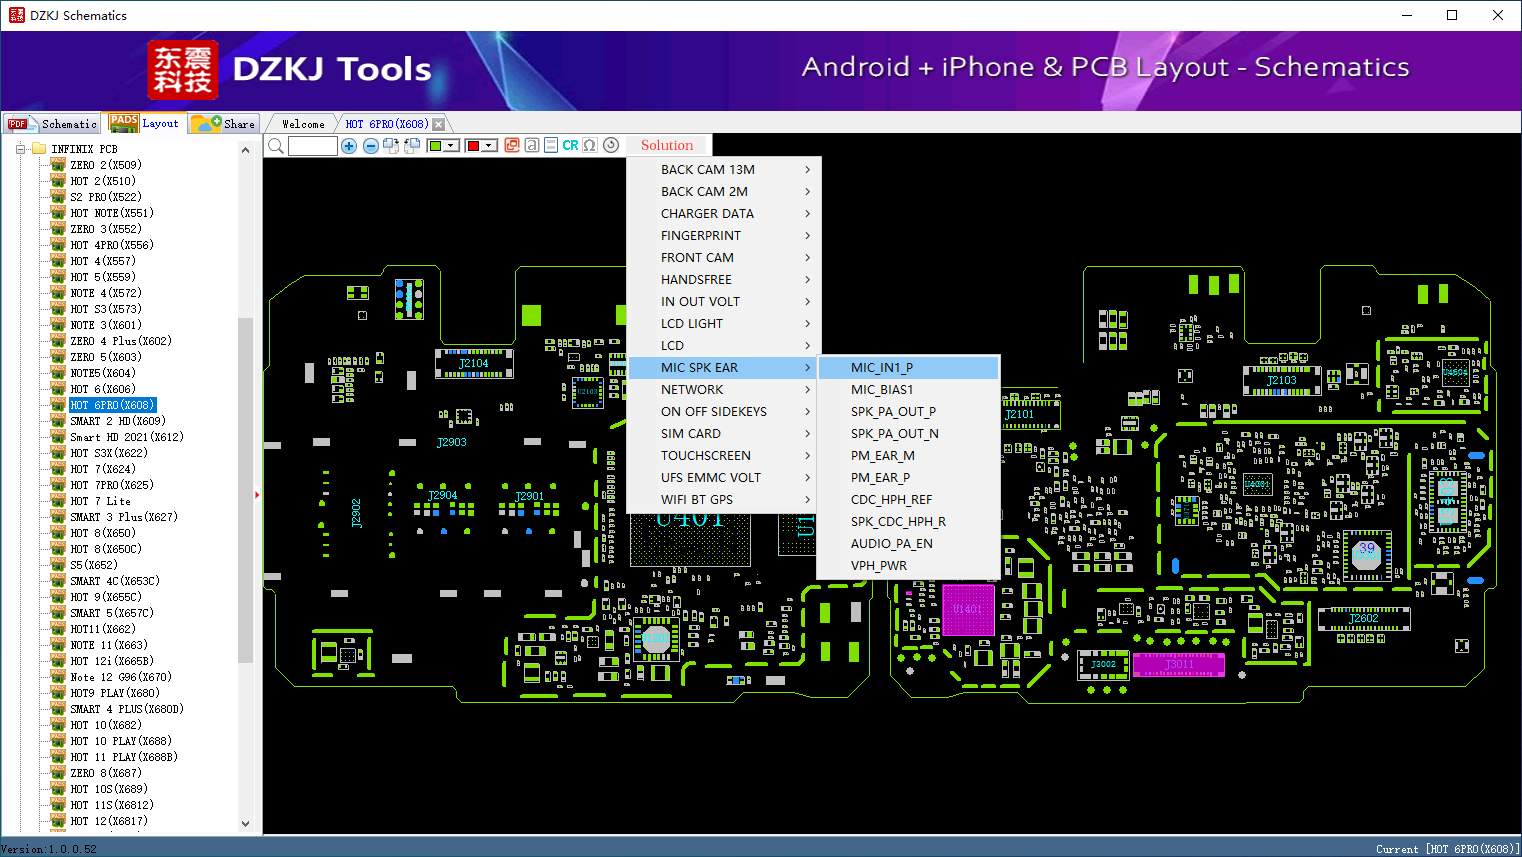The image size is (1522, 857).
Task: Open the CHARGER DATA submenu
Action: pyautogui.click(x=724, y=214)
